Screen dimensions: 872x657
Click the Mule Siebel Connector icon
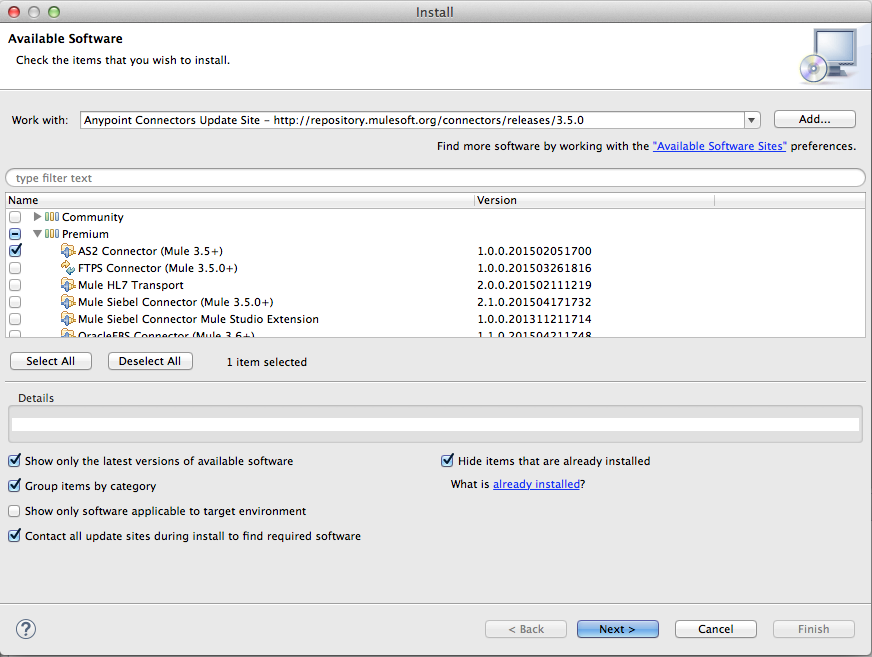[68, 302]
